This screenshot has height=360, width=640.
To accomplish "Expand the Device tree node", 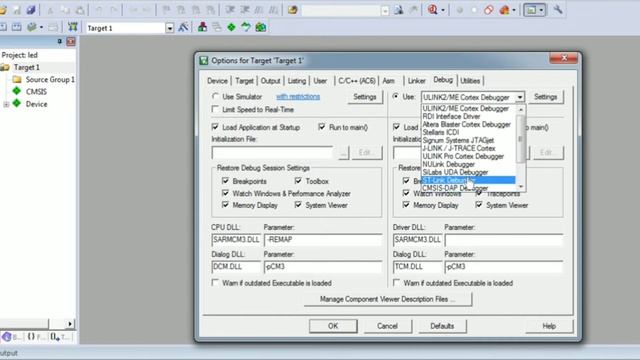I will pyautogui.click(x=6, y=104).
